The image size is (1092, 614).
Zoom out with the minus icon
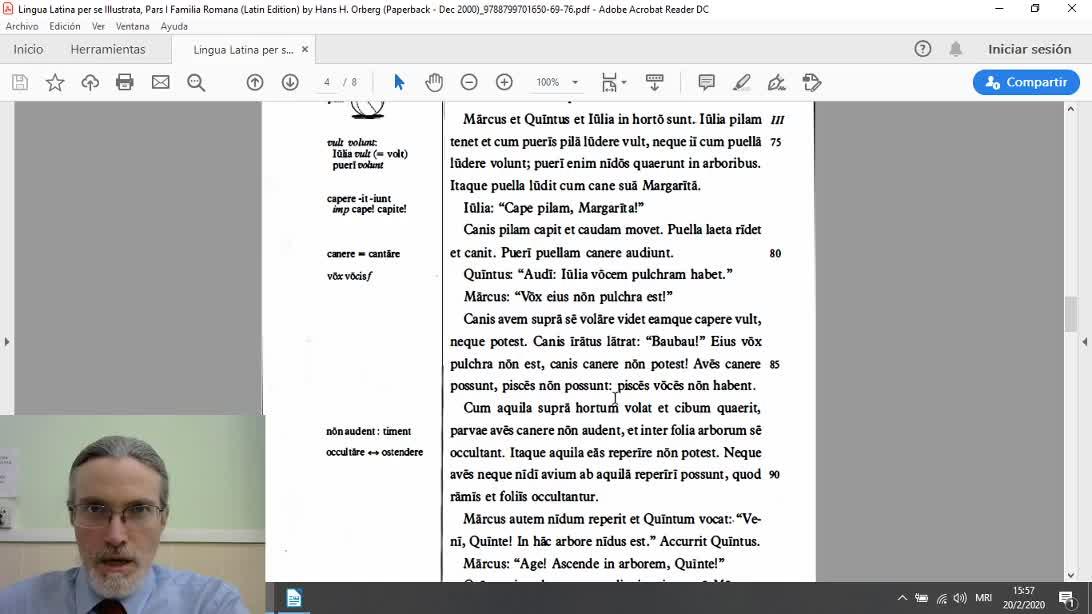pos(469,82)
